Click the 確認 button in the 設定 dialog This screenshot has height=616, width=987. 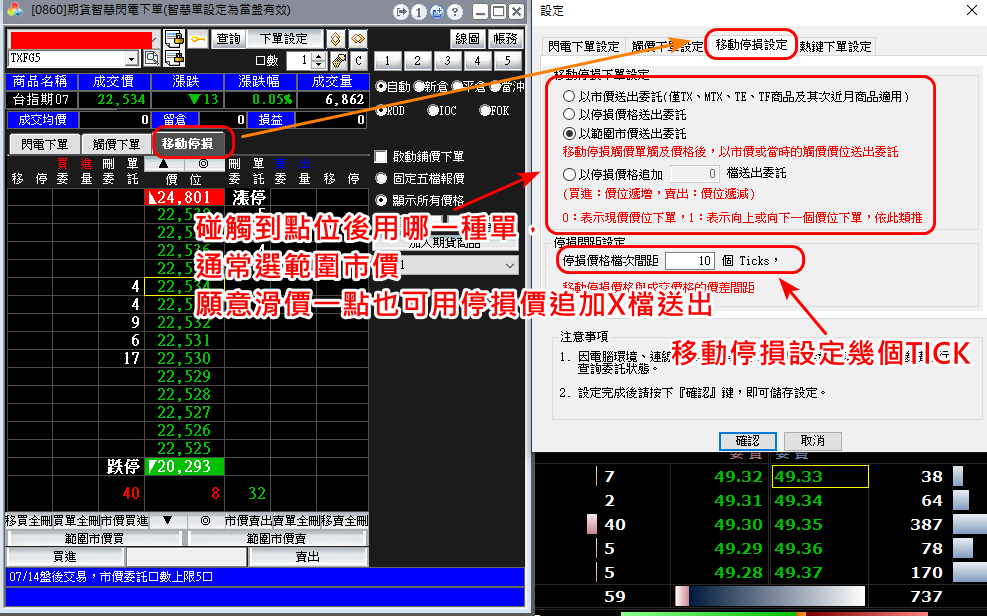tap(747, 440)
